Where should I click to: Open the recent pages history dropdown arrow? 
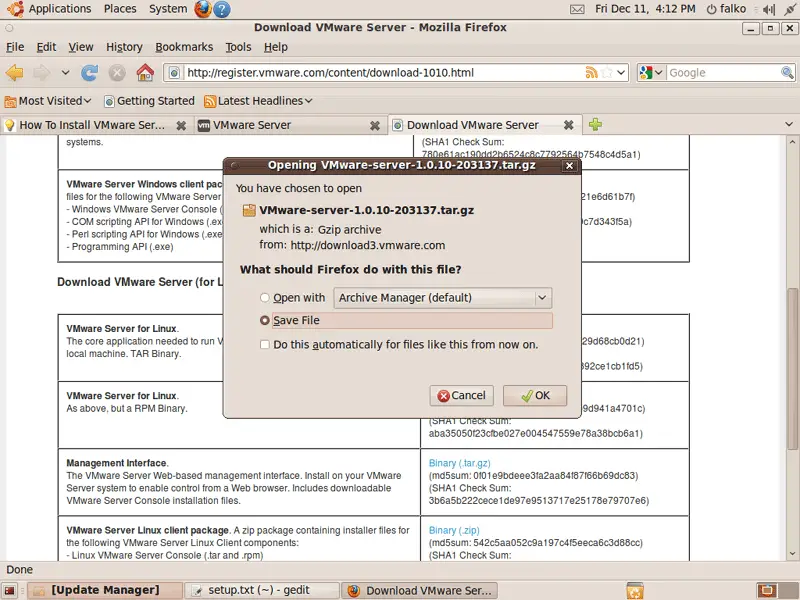pyautogui.click(x=65, y=72)
